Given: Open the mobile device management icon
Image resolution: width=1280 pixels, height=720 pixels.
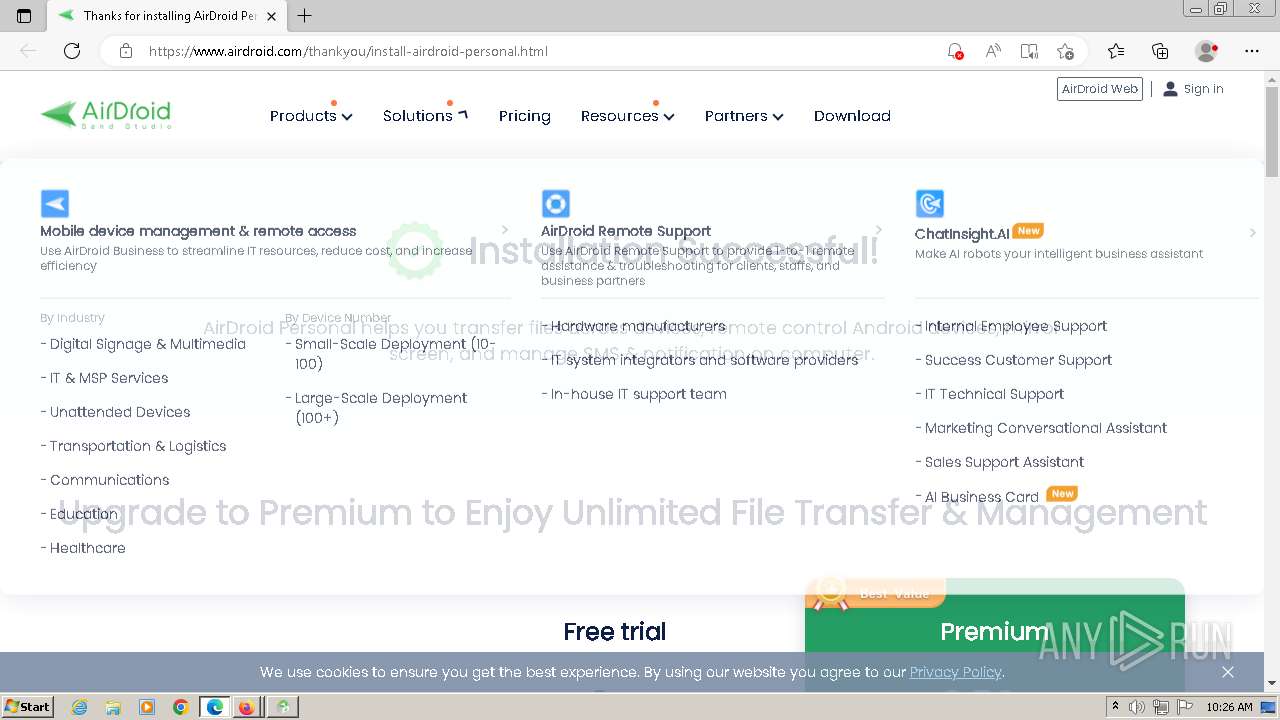Looking at the screenshot, I should click(x=55, y=204).
